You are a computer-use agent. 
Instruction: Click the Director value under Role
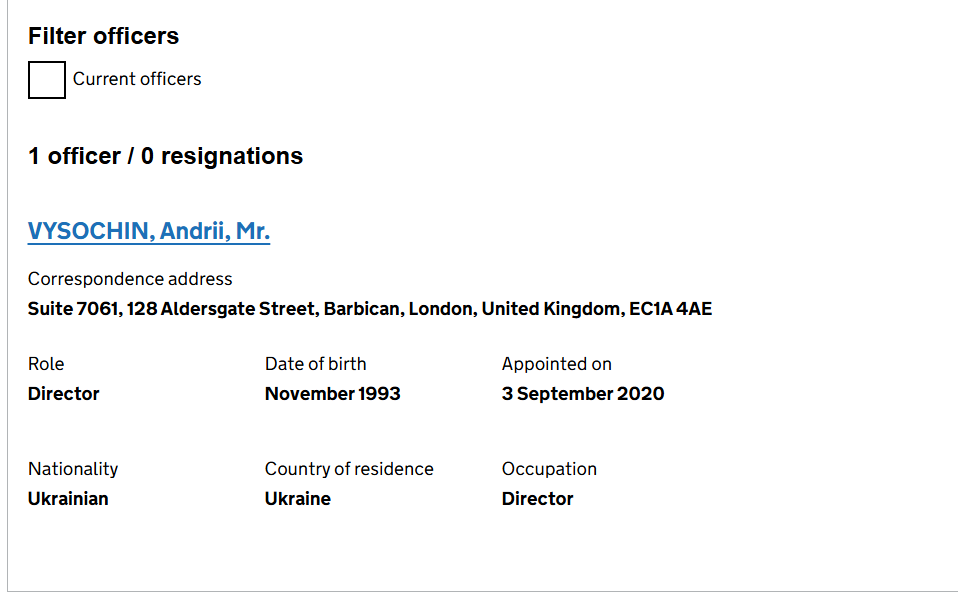64,394
